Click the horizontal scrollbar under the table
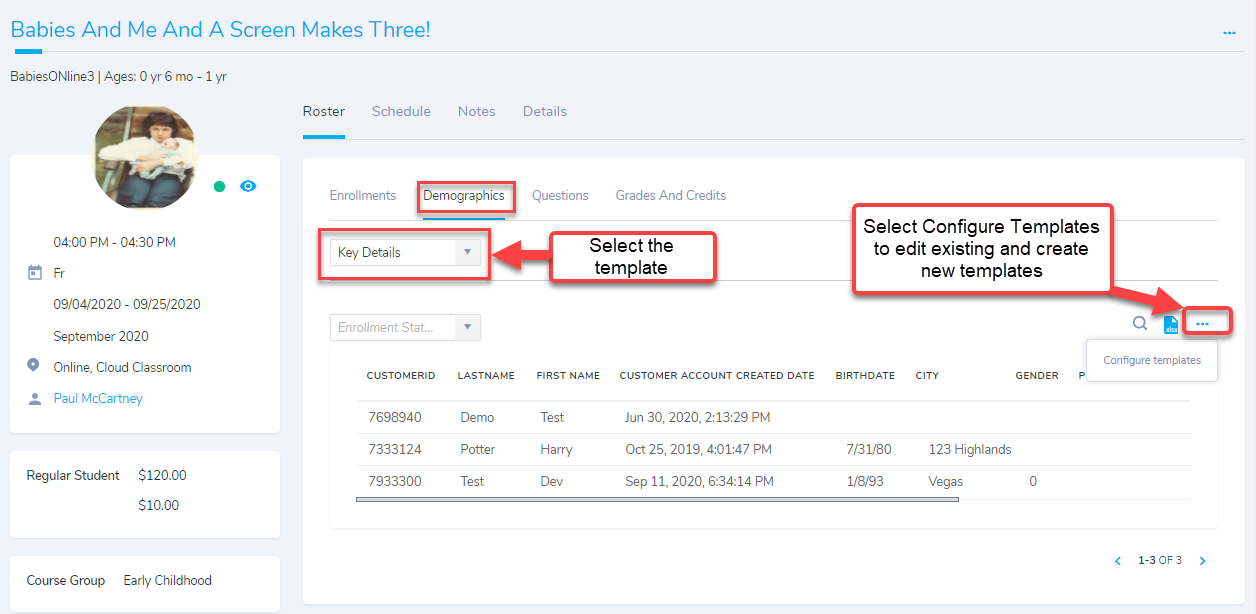Screen dimensions: 1256x614 coord(657,499)
